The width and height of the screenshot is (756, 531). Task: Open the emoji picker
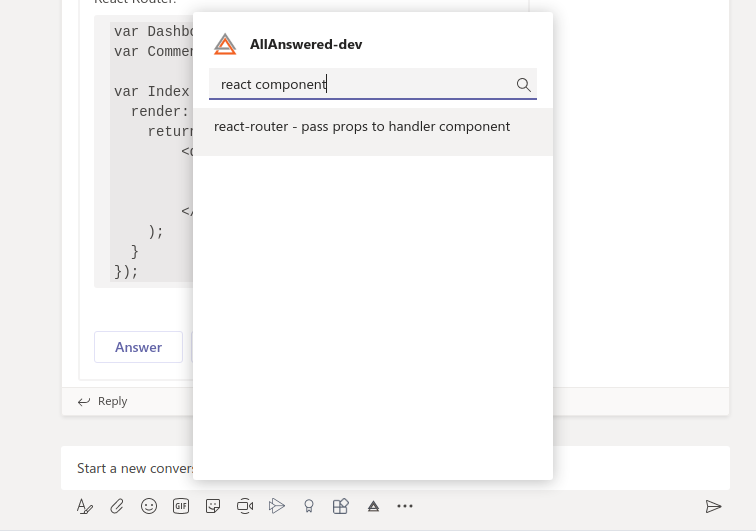(x=149, y=506)
